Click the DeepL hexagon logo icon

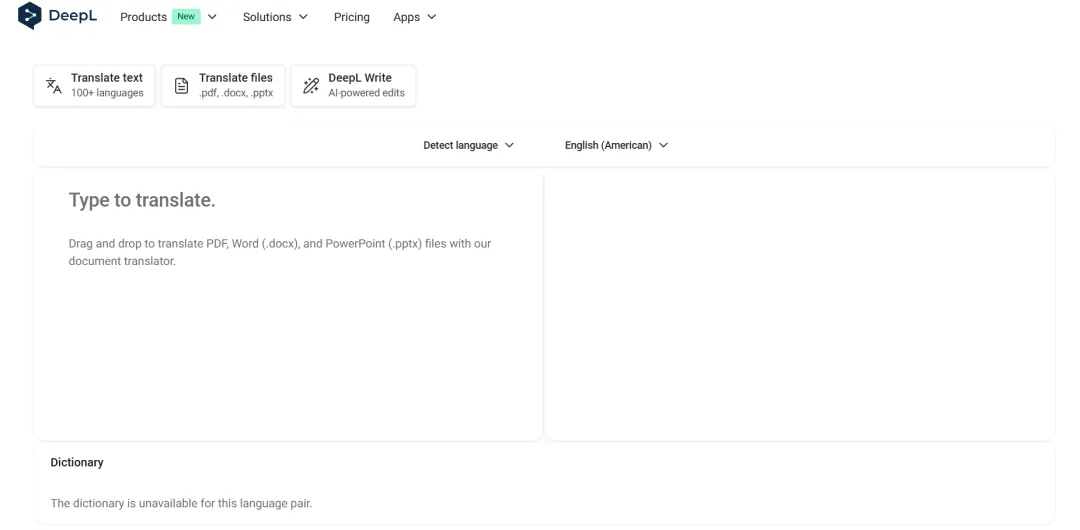[30, 16]
